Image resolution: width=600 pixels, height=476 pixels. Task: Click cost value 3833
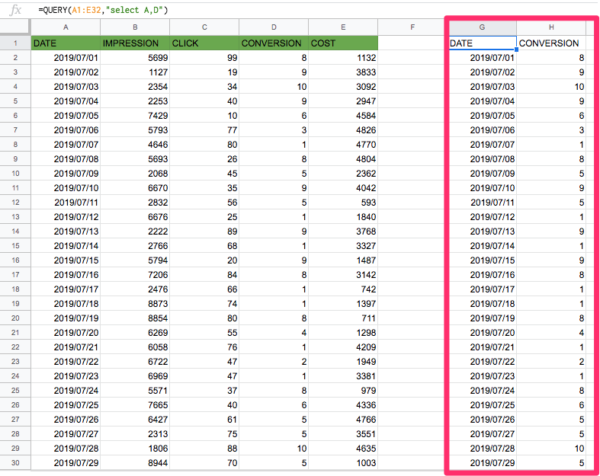(343, 72)
